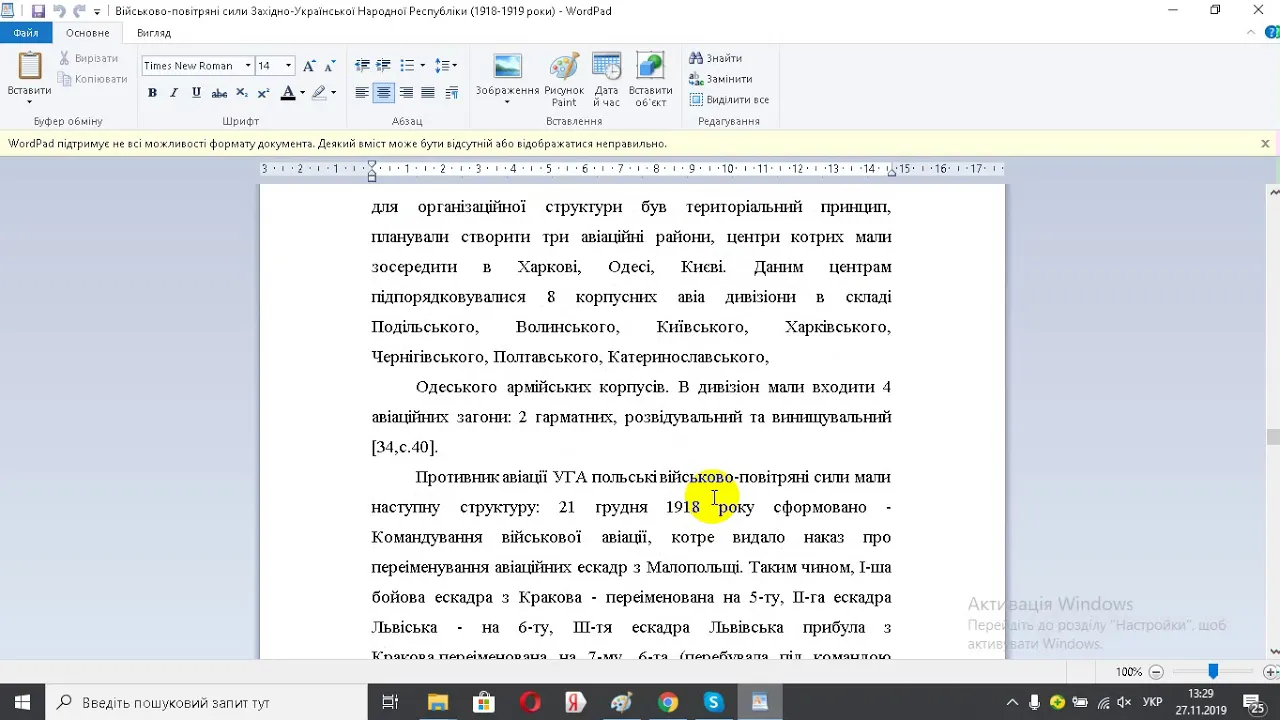This screenshot has height=720, width=1280.
Task: Start a bulleted list
Action: coord(406,66)
